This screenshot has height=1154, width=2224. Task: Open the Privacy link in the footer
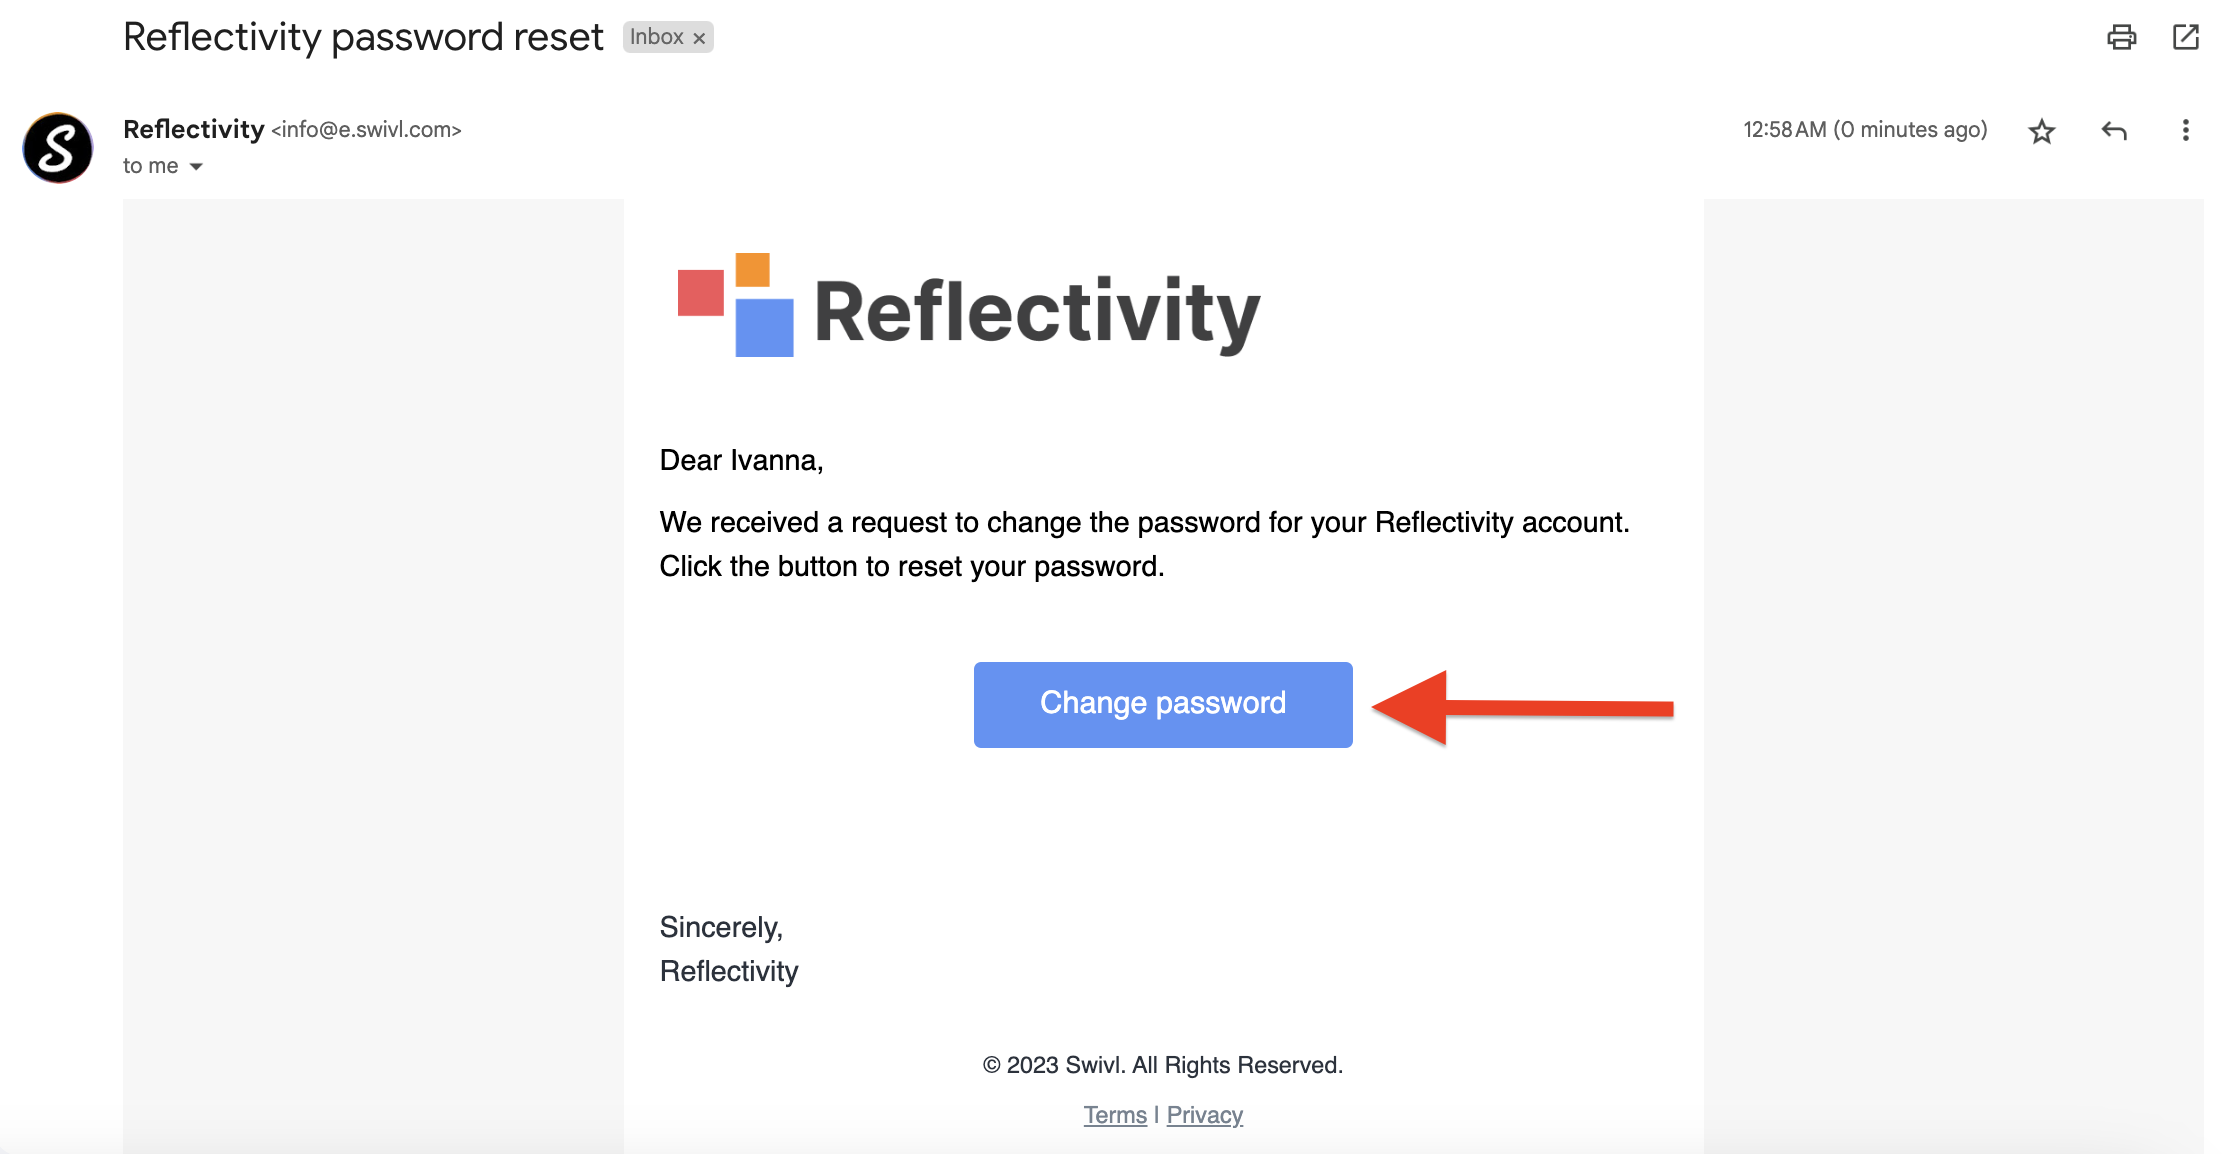click(x=1204, y=1115)
